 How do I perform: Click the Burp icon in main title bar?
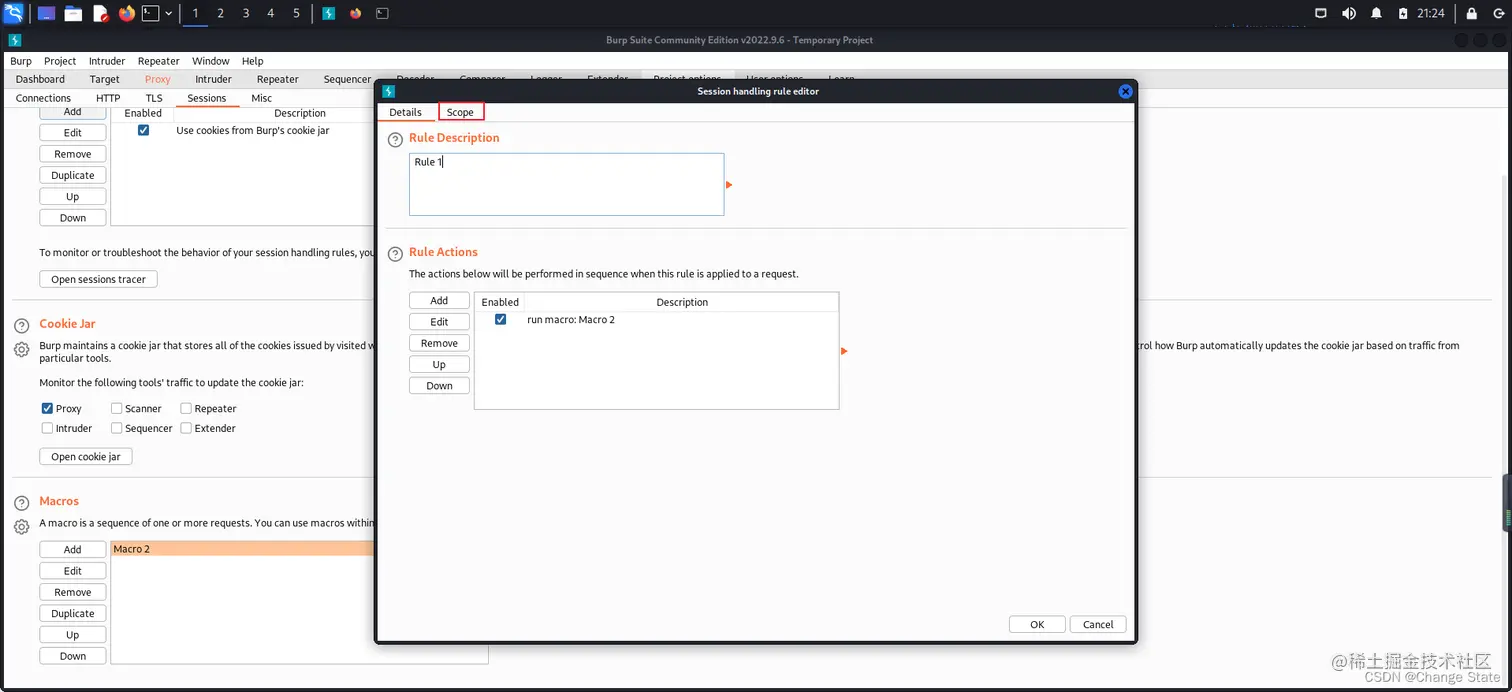pyautogui.click(x=14, y=40)
